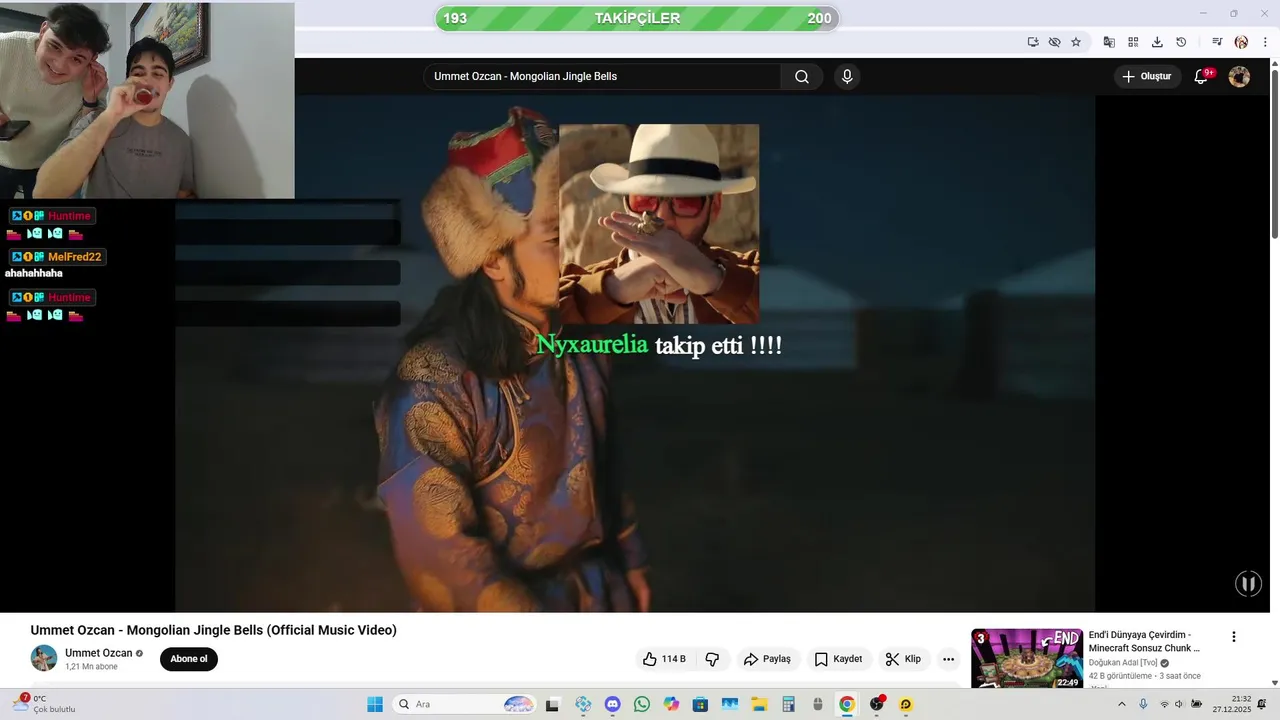The height and width of the screenshot is (720, 1280).
Task: Open the YouTube account avatar menu
Action: pyautogui.click(x=1239, y=77)
